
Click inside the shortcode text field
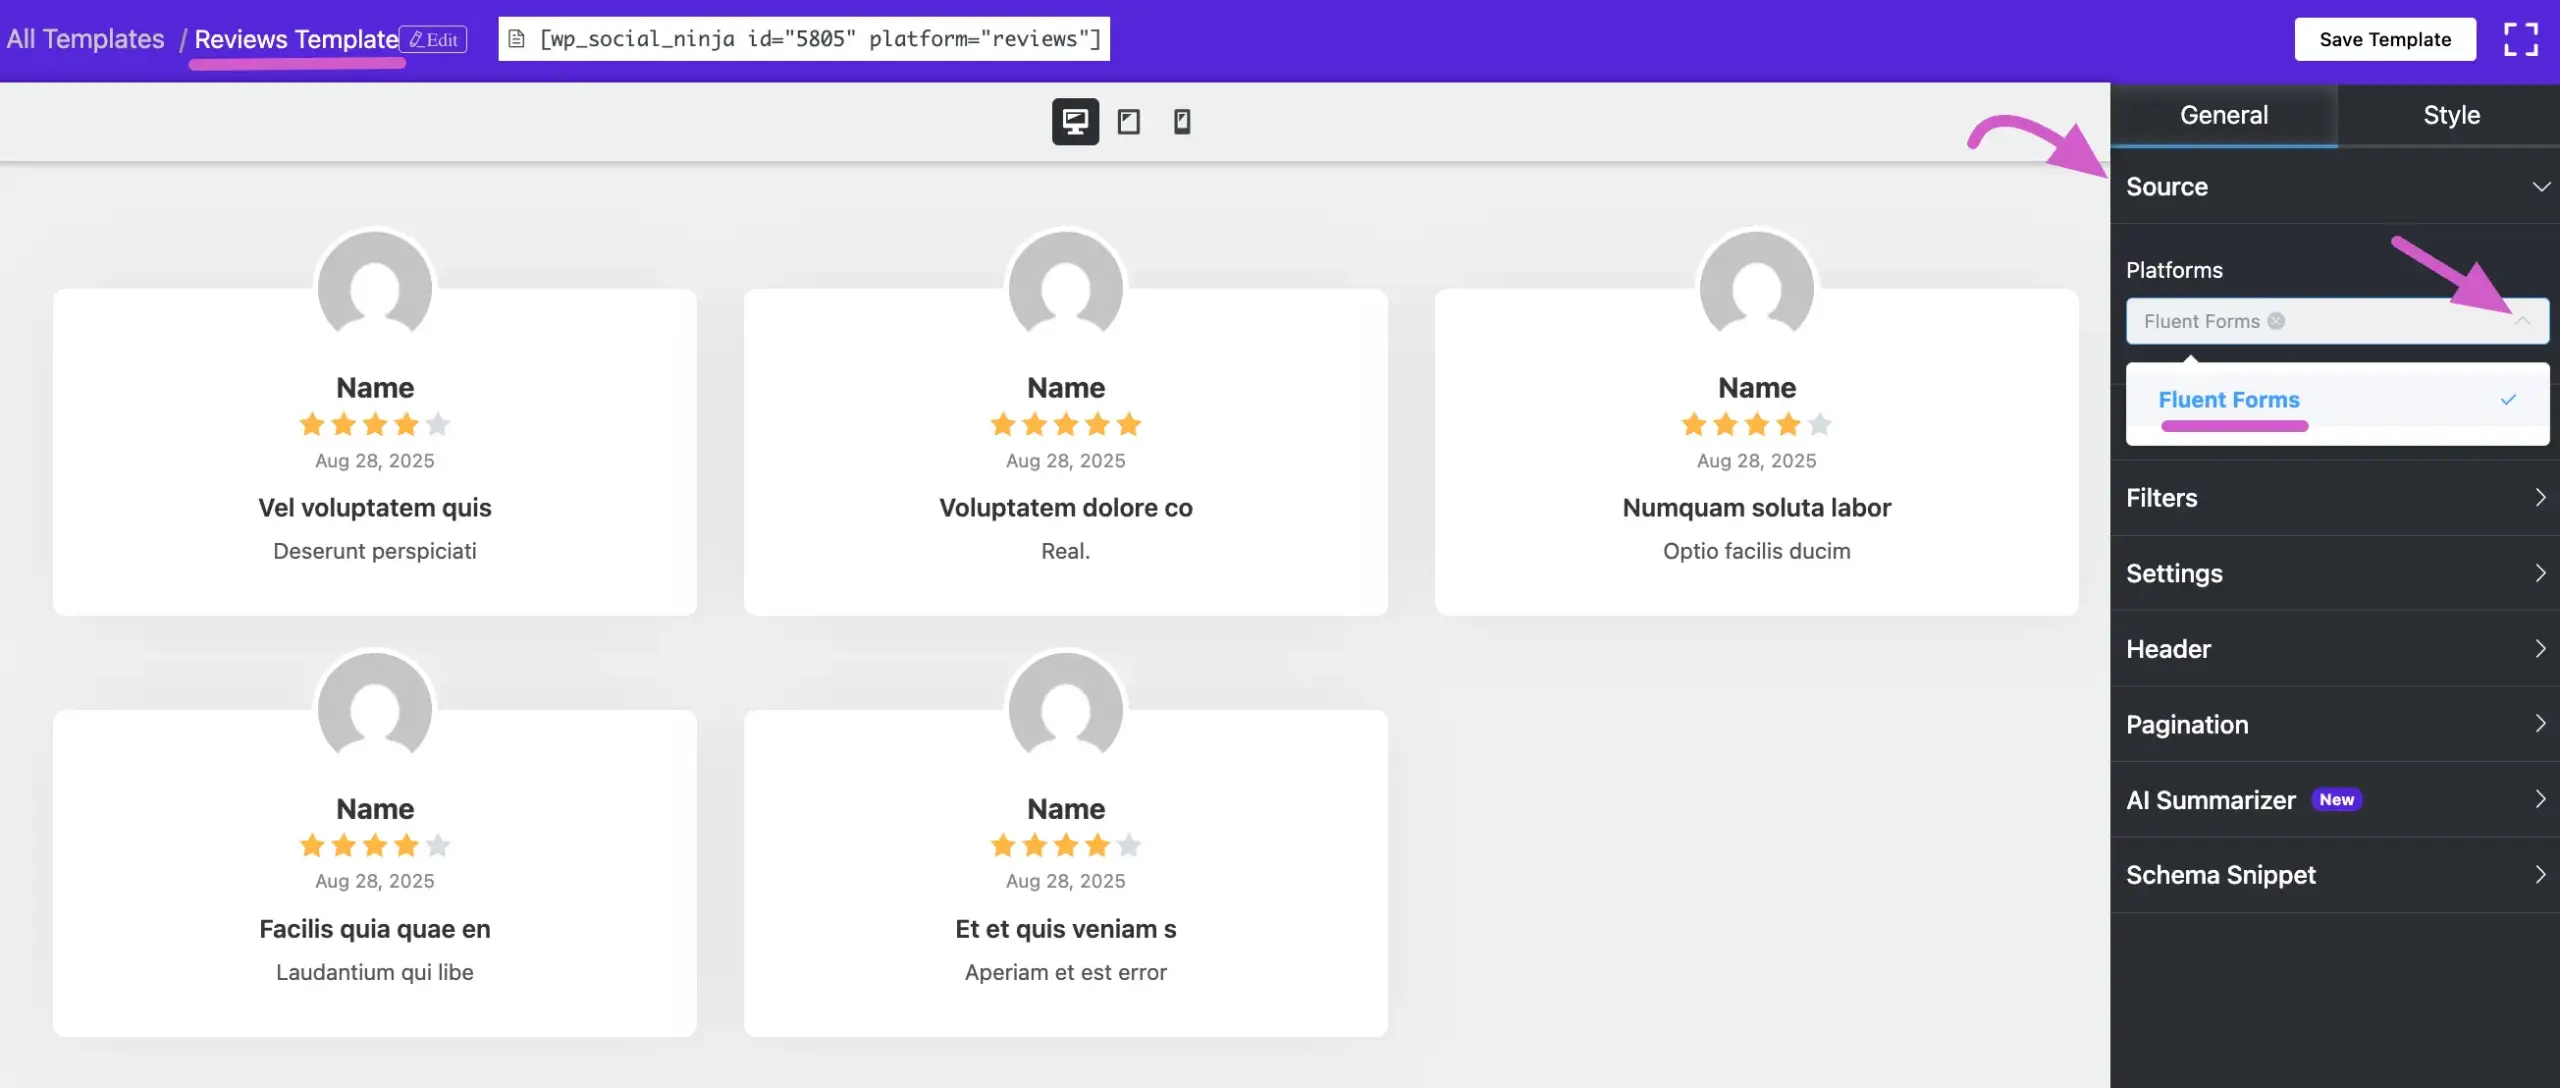tap(800, 38)
